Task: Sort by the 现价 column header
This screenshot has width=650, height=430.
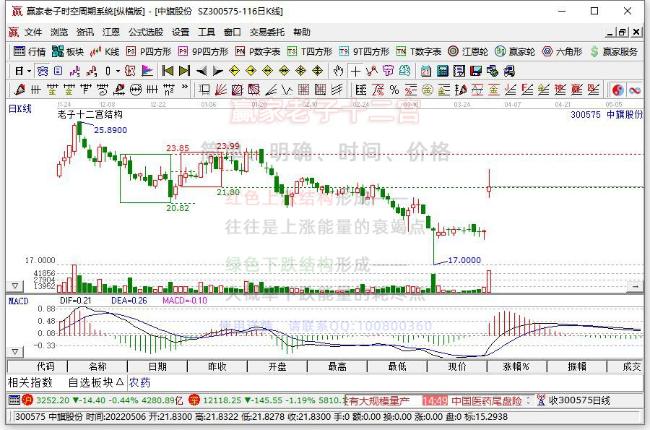Action: point(457,367)
